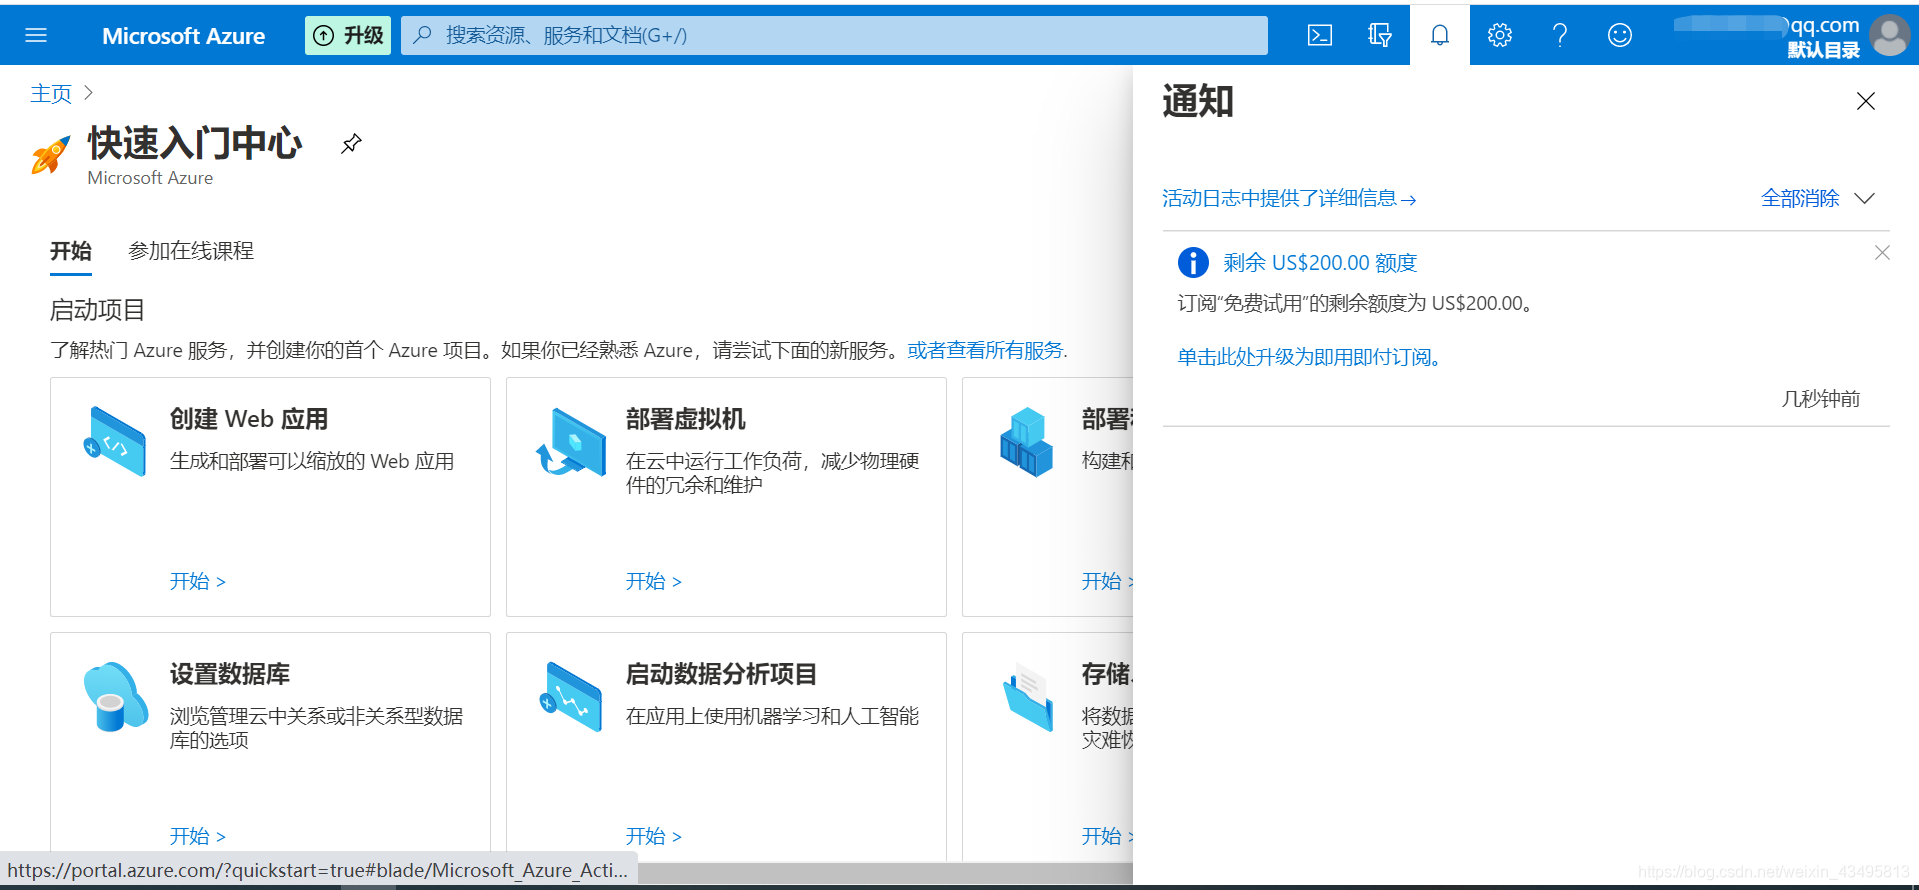Open 或者查看所有服务 link
The width and height of the screenshot is (1919, 890).
coord(986,350)
